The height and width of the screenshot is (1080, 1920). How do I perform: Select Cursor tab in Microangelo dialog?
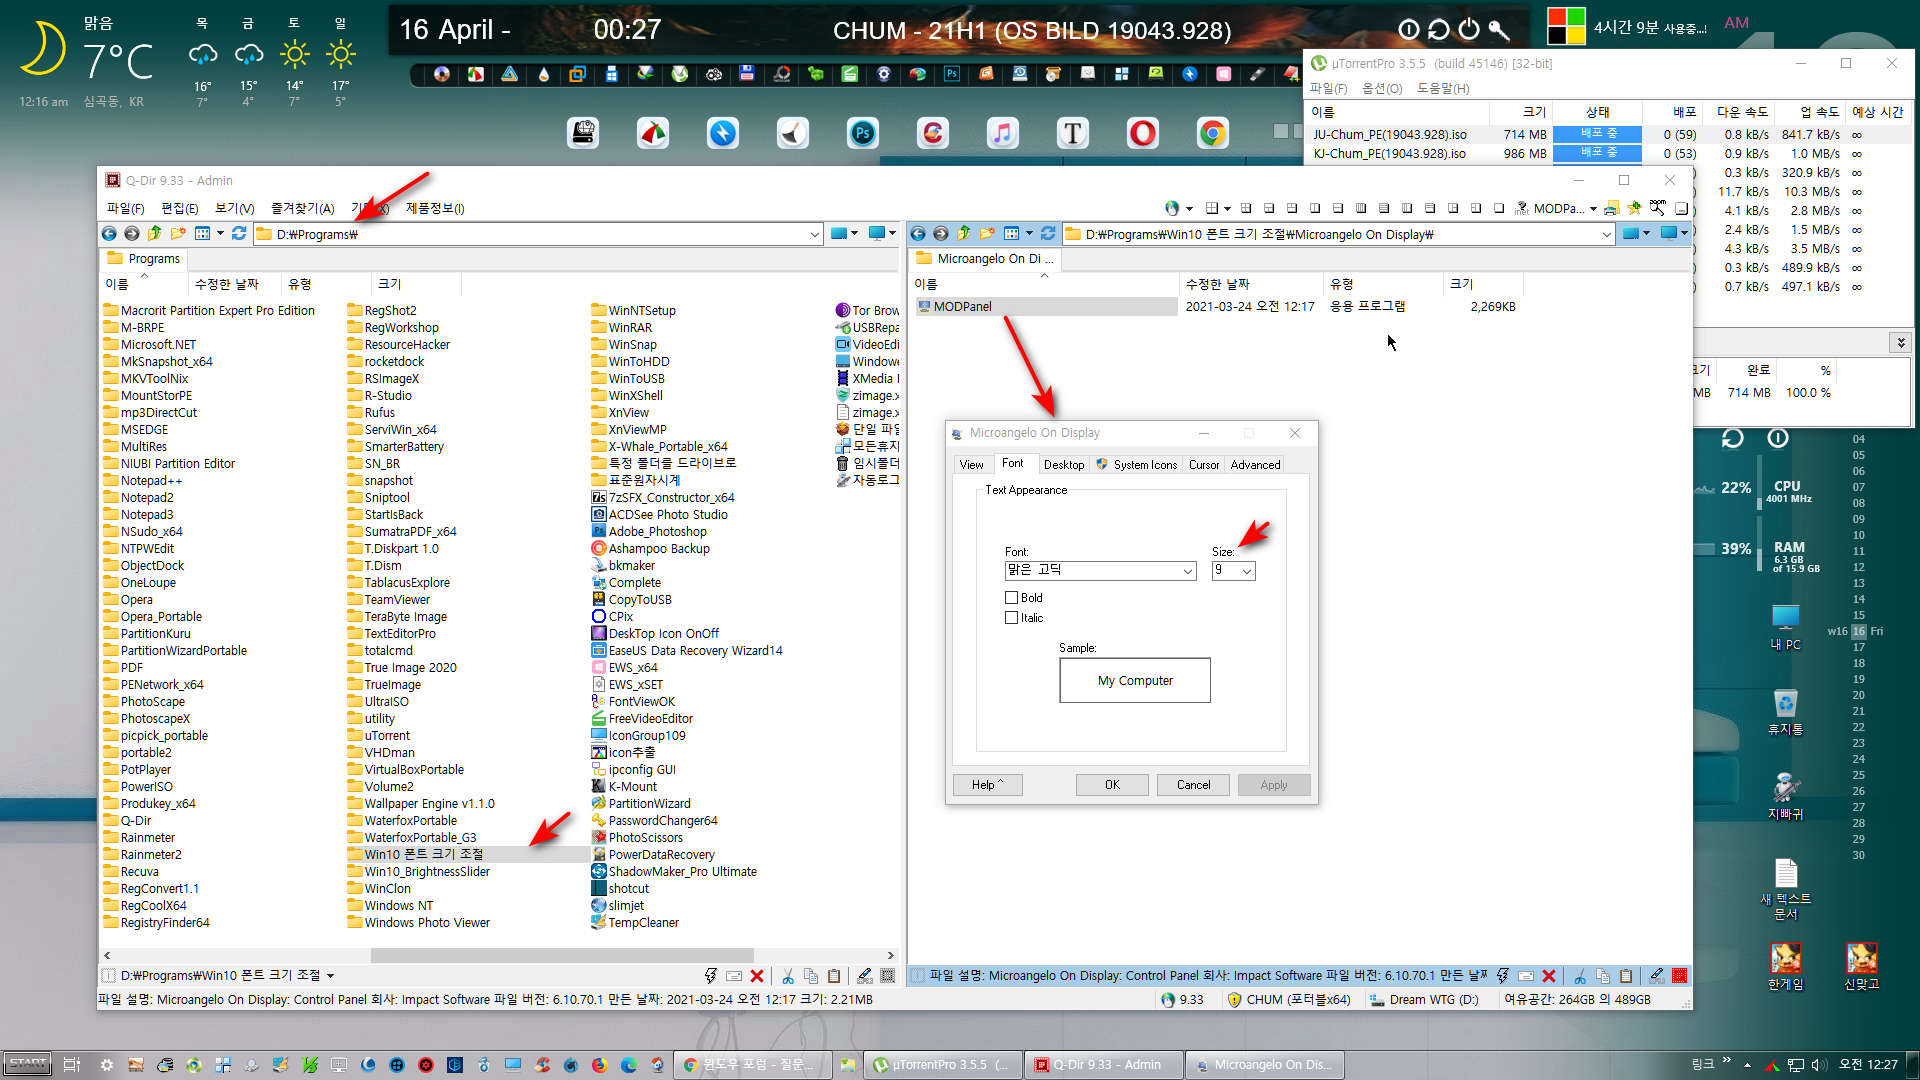[1203, 464]
